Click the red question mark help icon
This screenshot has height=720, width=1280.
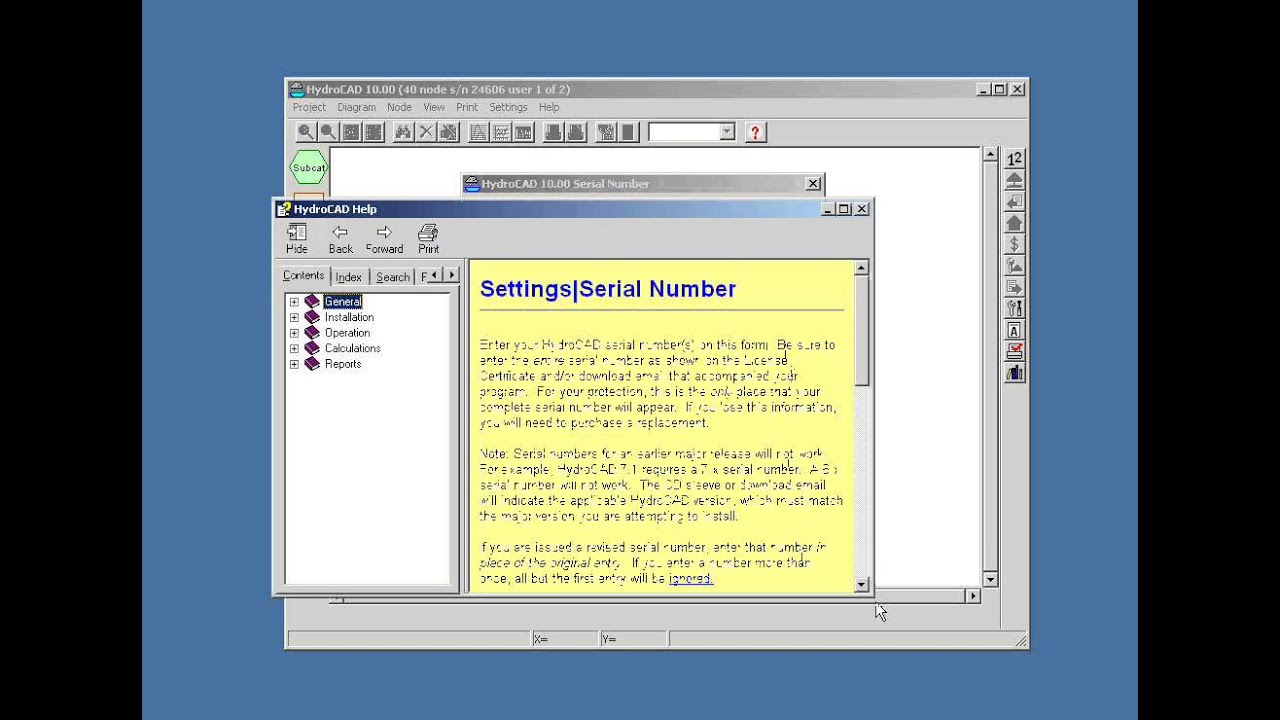[755, 132]
